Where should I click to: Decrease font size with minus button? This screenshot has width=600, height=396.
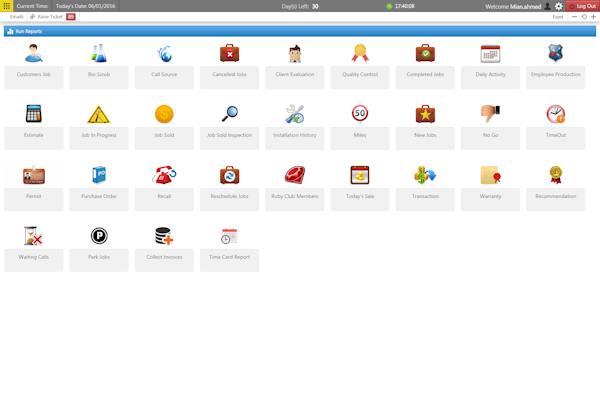coord(574,17)
